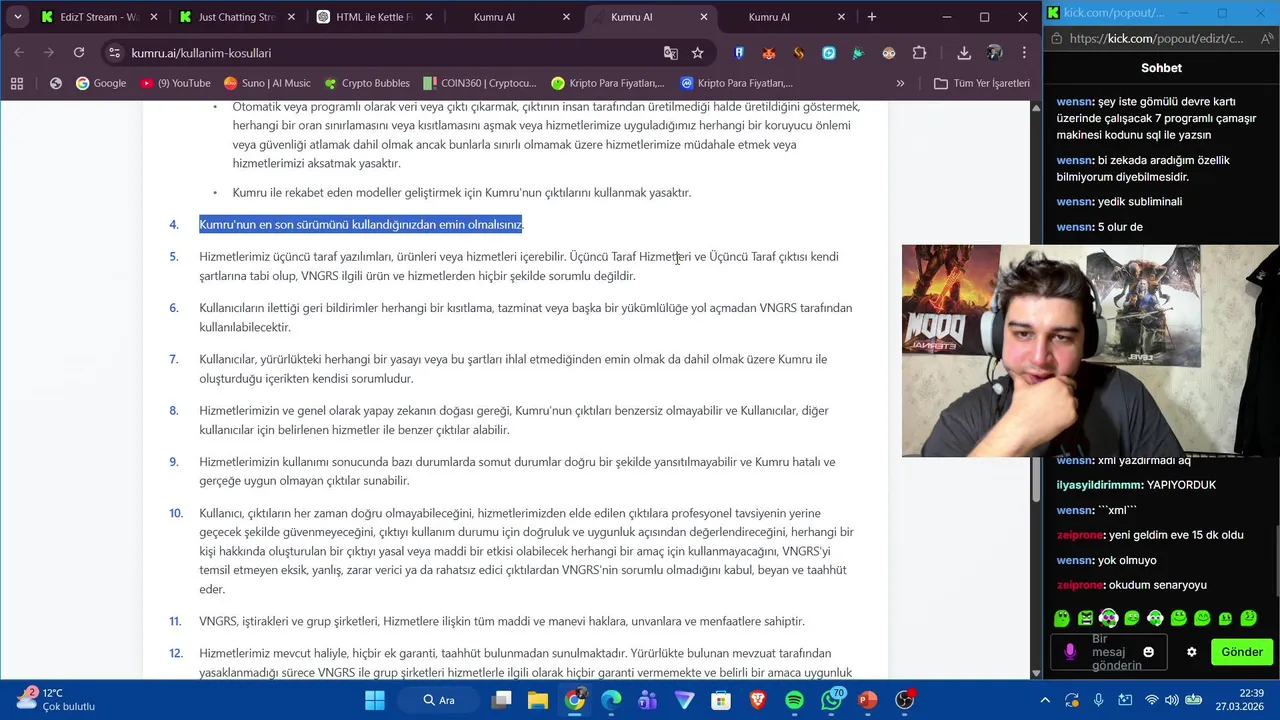Open Microsoft Teams from taskbar
The height and width of the screenshot is (720, 1280).
648,700
